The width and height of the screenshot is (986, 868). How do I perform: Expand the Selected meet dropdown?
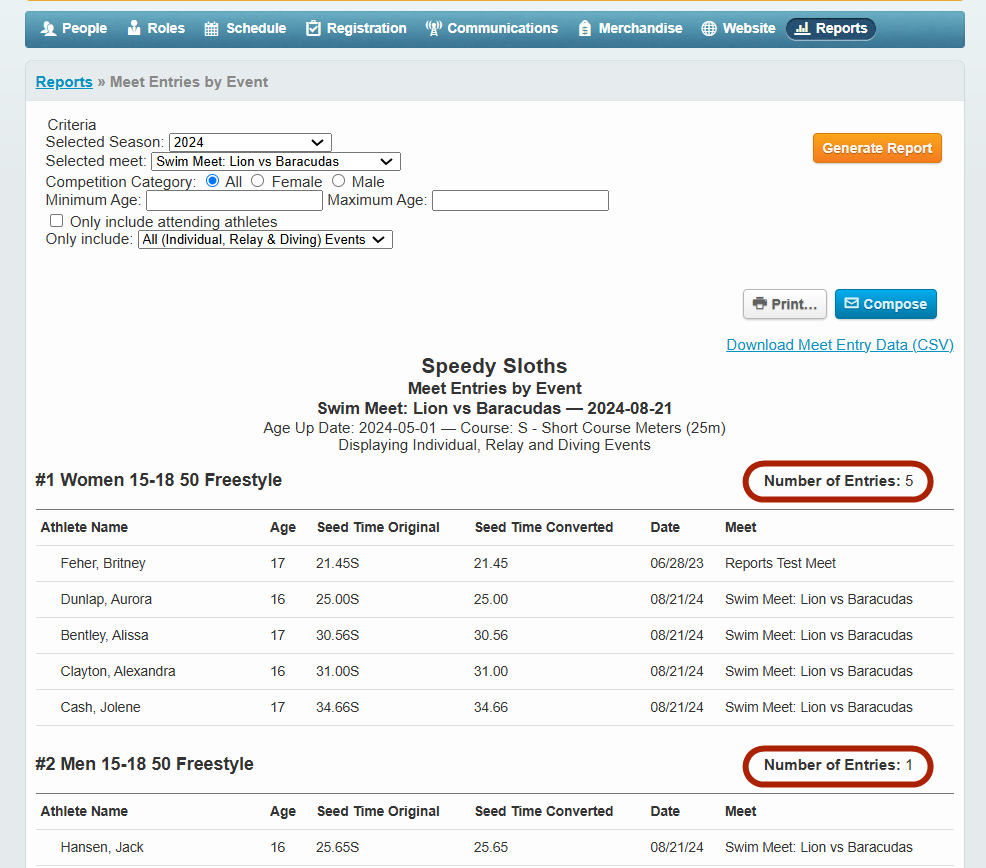[x=276, y=161]
